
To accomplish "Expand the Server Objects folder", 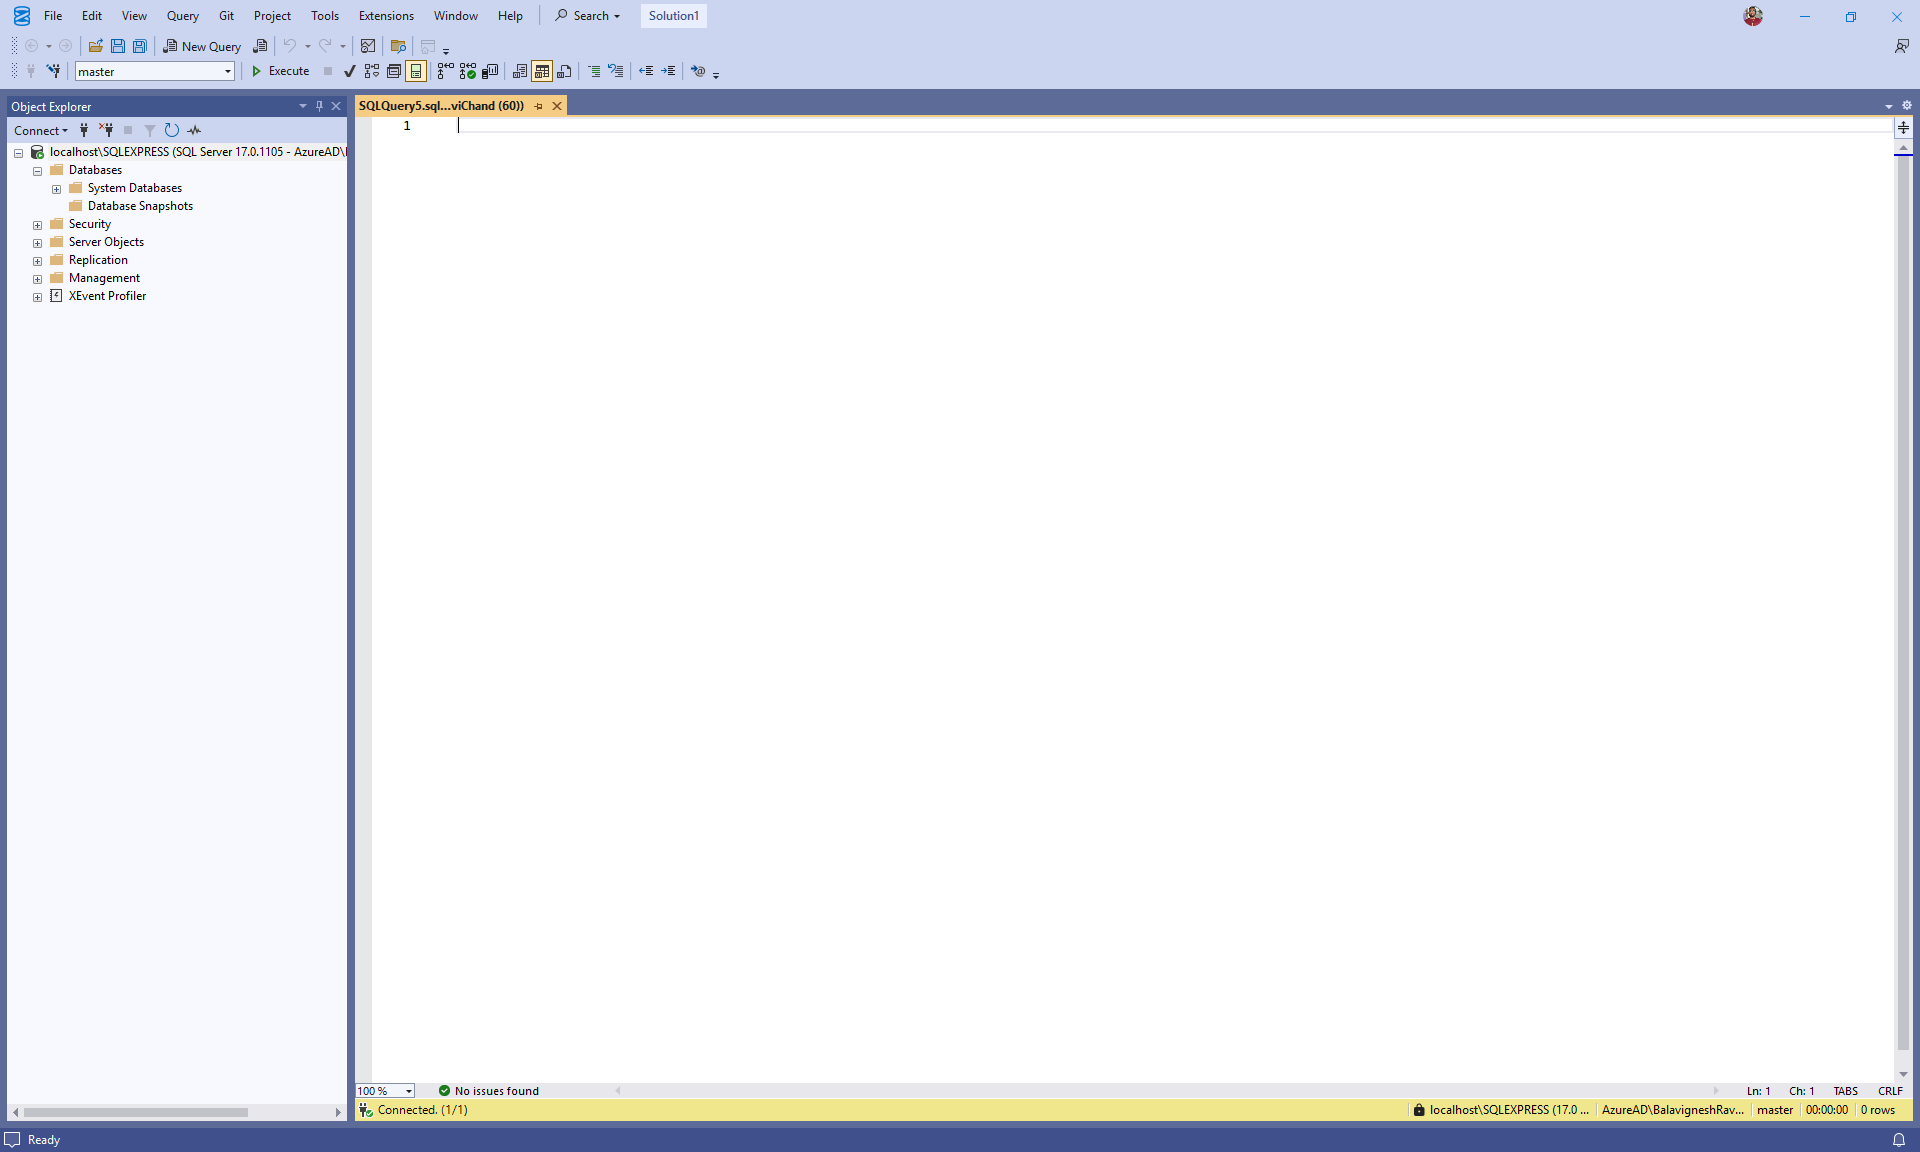I will click(37, 243).
